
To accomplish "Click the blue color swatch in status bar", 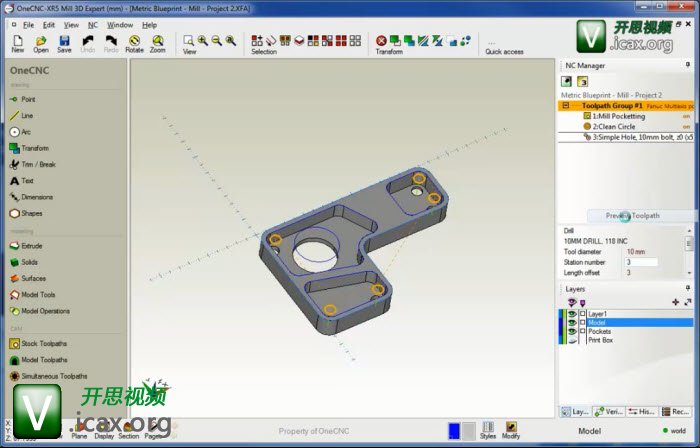I will 454,431.
